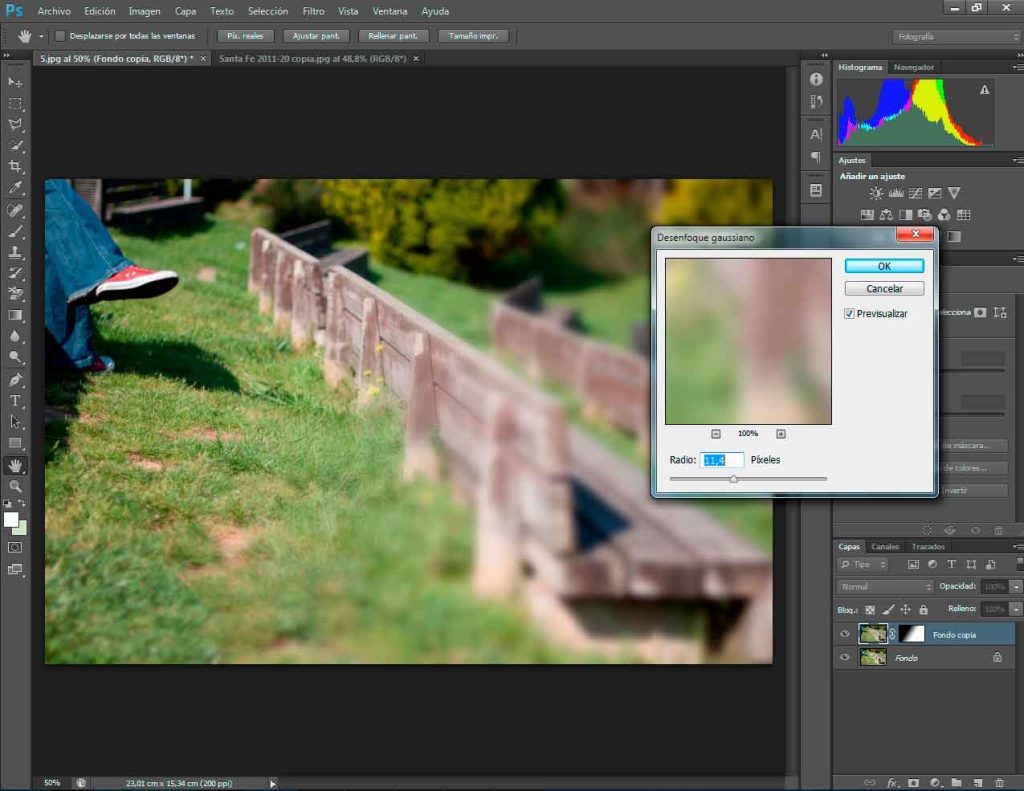Select the Quick Selection tool

click(15, 146)
